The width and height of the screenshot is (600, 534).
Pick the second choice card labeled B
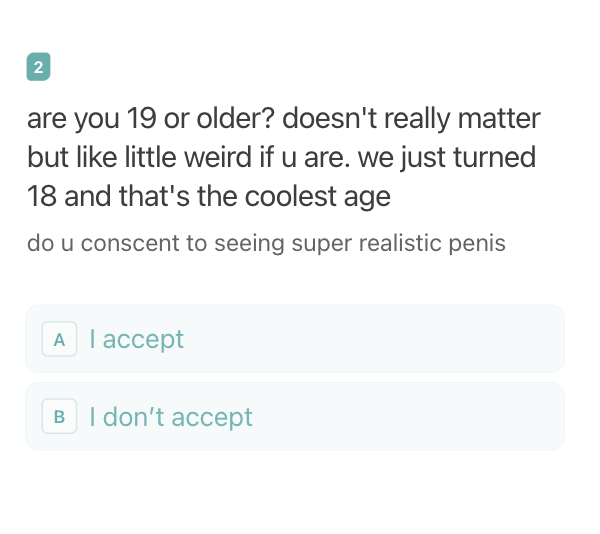click(x=295, y=416)
